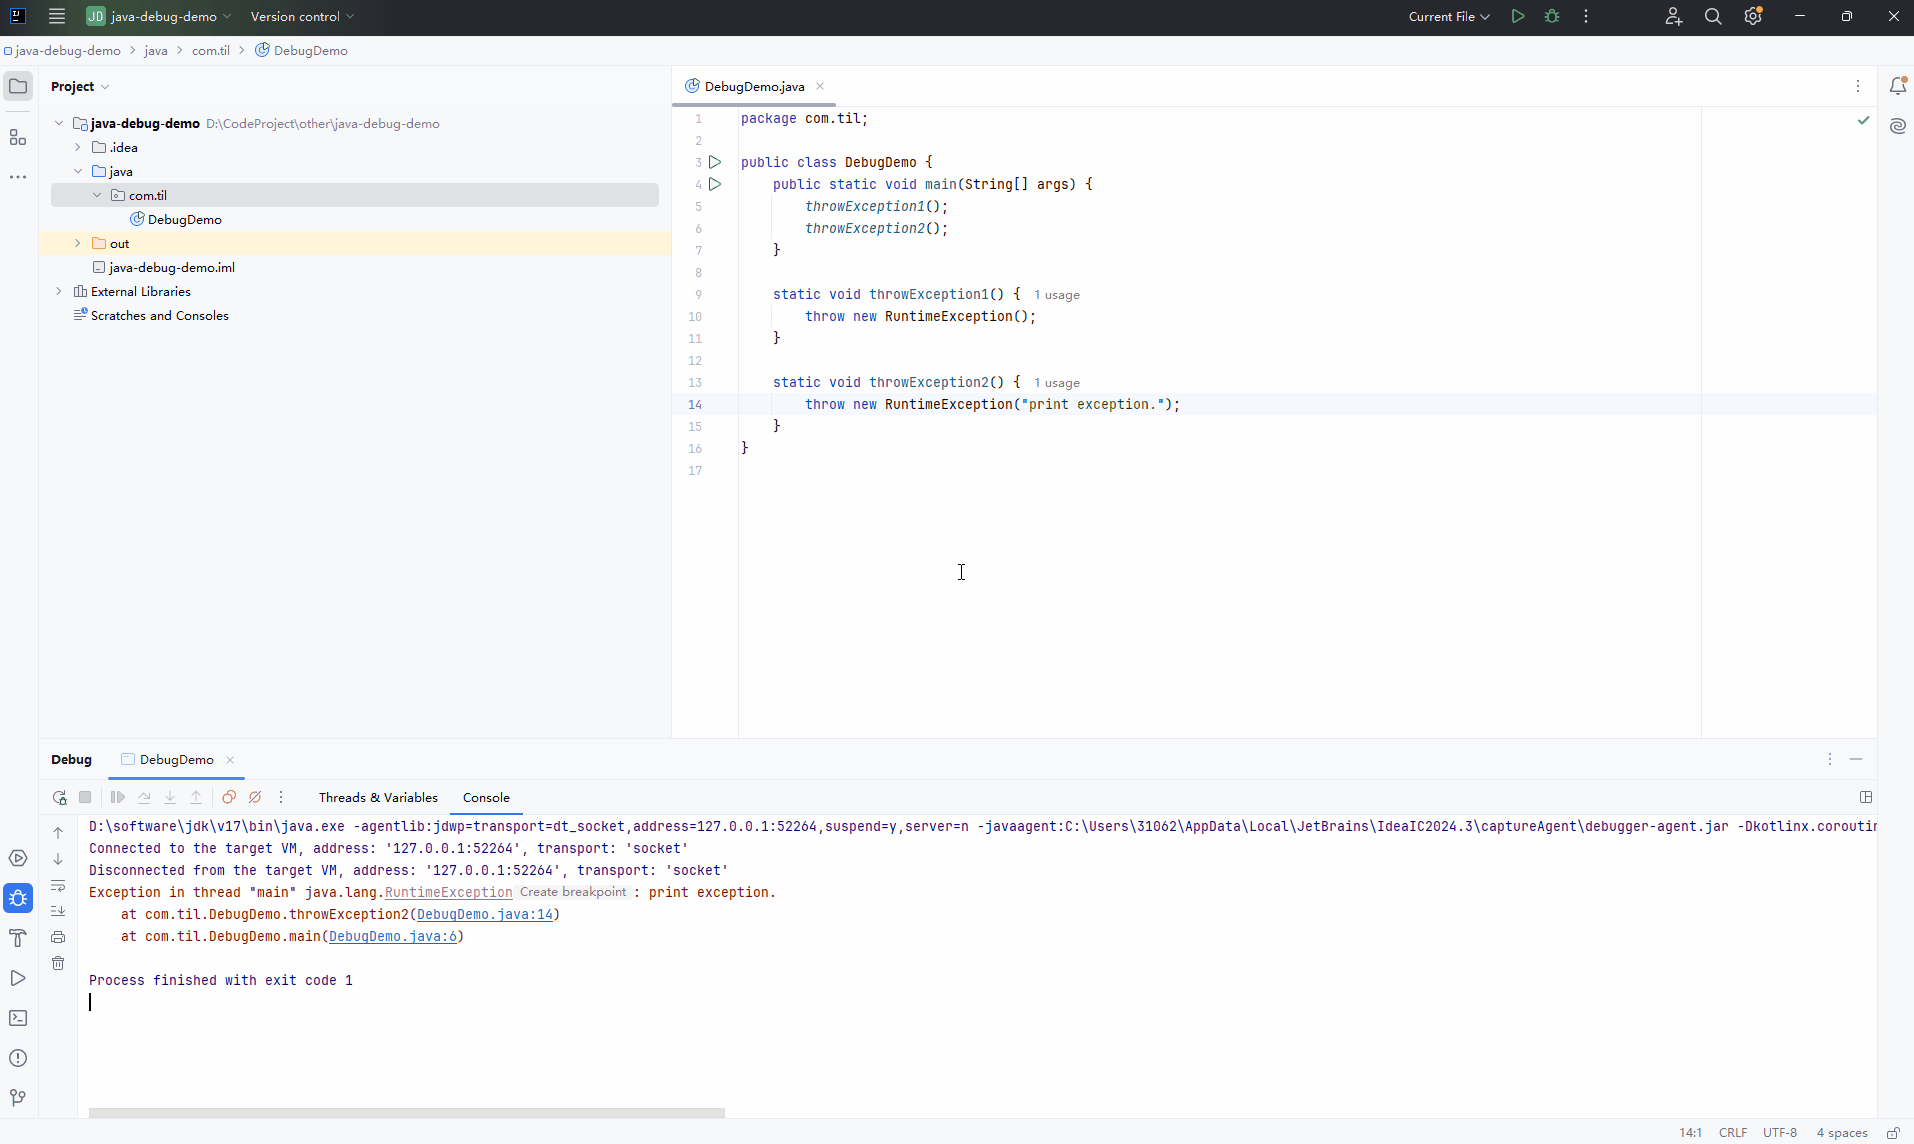Collapse java-debug-demo root node

[59, 124]
